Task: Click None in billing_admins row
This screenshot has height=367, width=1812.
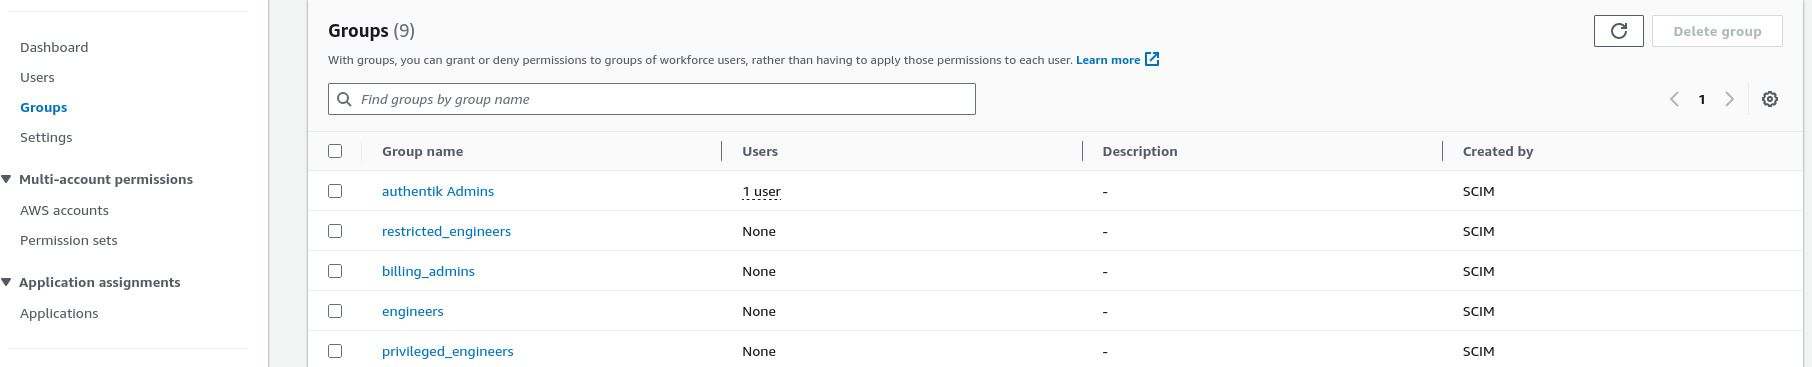Action: (759, 271)
